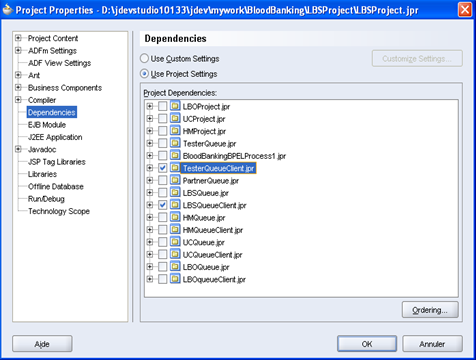Viewport: 476px width, 360px height.
Task: Check the UCQueueClient.jpr dependency checkbox
Action: pos(162,254)
